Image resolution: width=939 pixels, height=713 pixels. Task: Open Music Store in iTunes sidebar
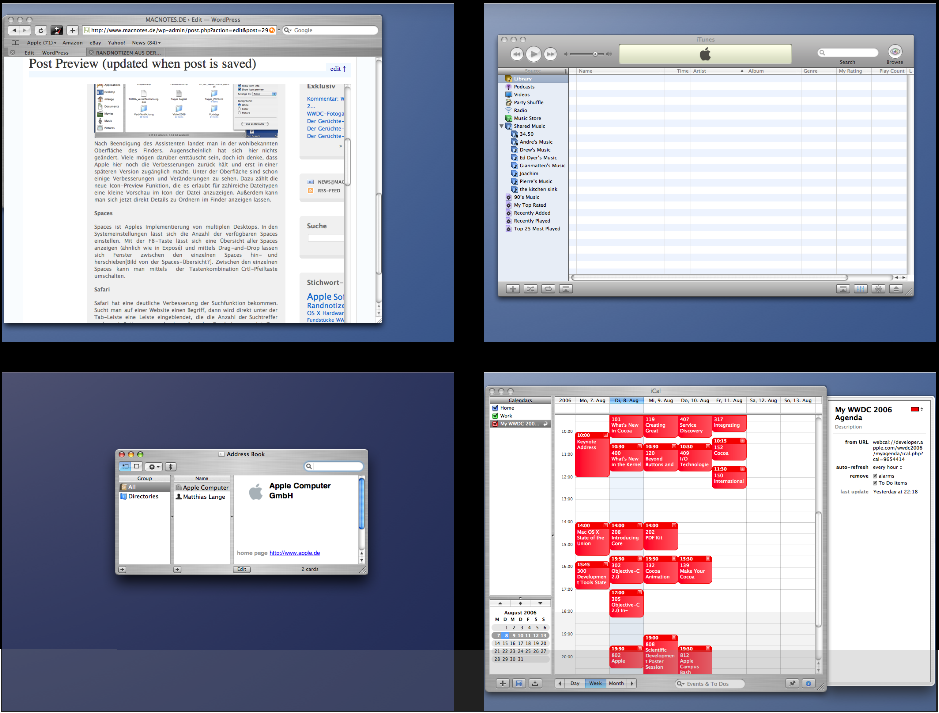coord(533,118)
